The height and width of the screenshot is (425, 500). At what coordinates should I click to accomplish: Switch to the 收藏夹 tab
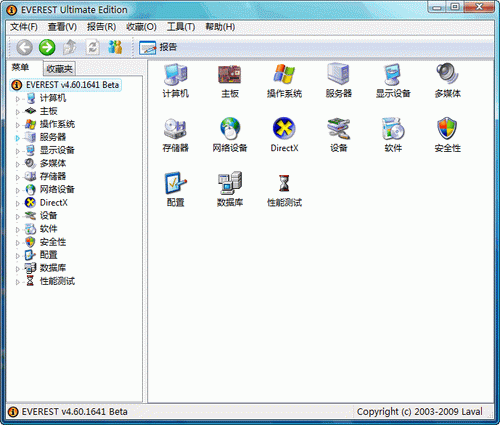click(59, 69)
